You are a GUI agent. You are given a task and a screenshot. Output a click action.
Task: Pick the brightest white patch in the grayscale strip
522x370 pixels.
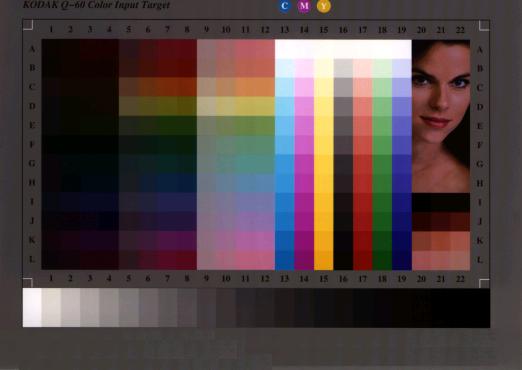pyautogui.click(x=32, y=307)
